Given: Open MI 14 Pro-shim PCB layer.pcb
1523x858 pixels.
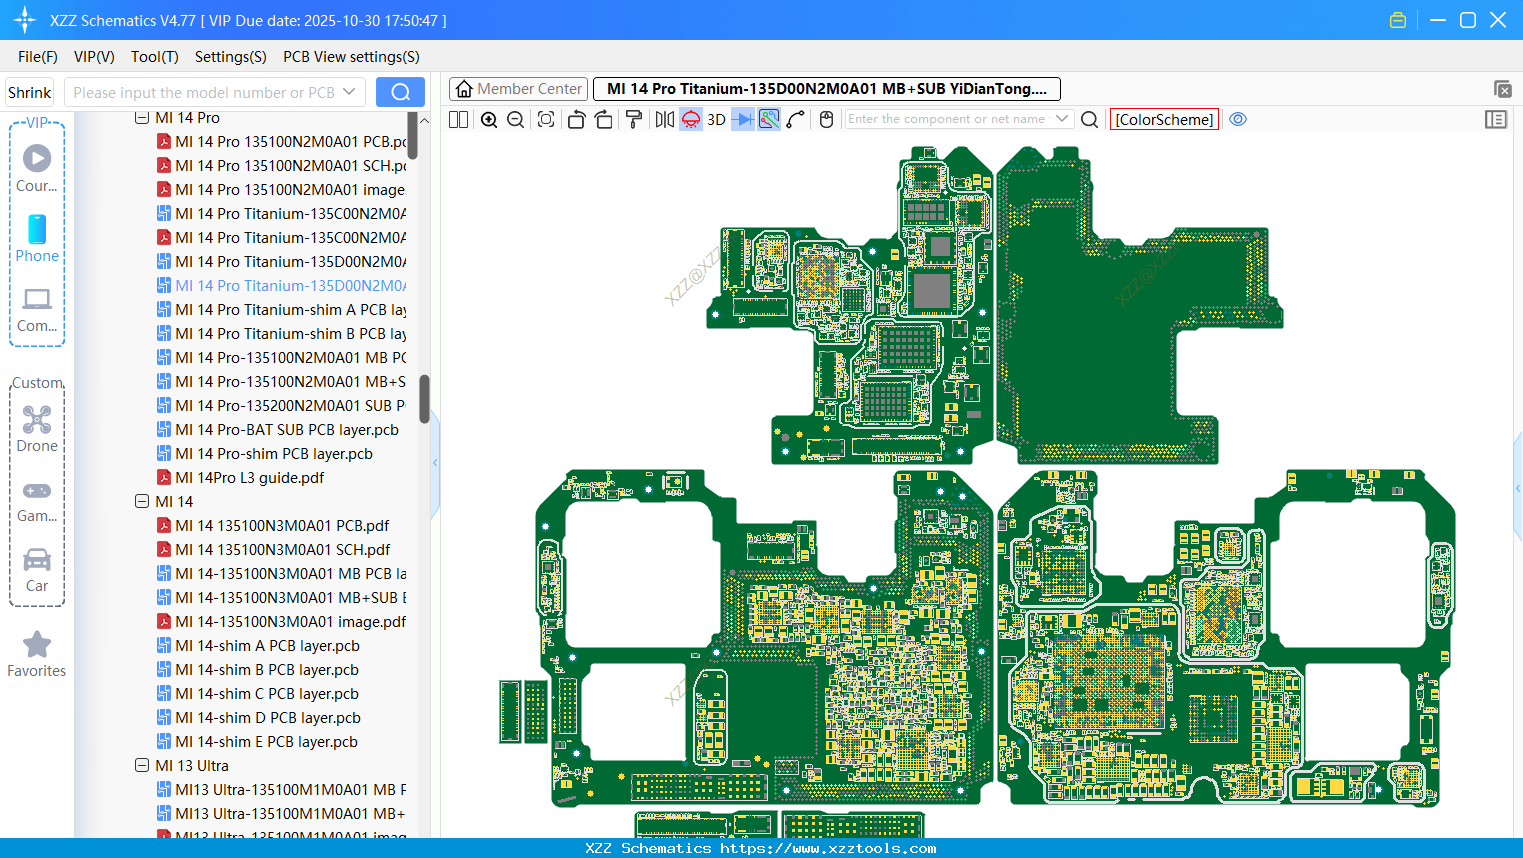Looking at the screenshot, I should click(265, 454).
